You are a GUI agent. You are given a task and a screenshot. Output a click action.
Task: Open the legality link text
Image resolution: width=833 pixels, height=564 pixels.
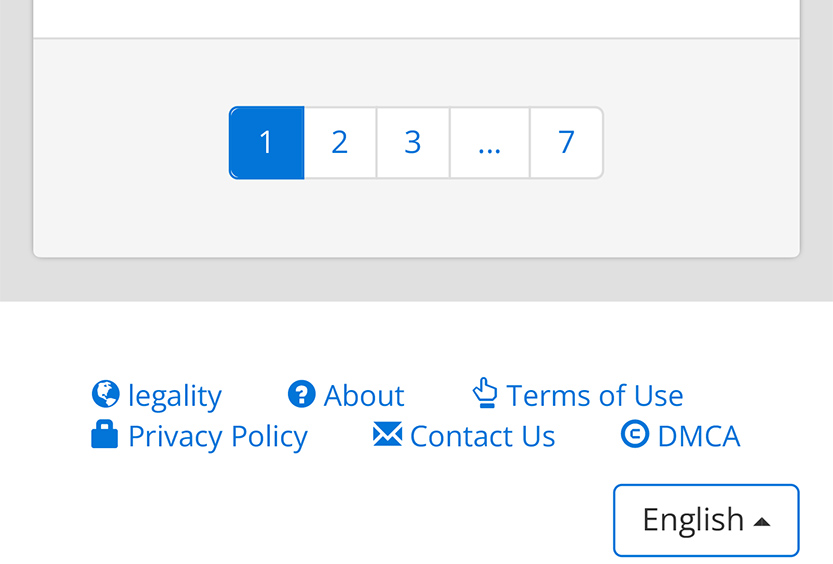coord(175,396)
